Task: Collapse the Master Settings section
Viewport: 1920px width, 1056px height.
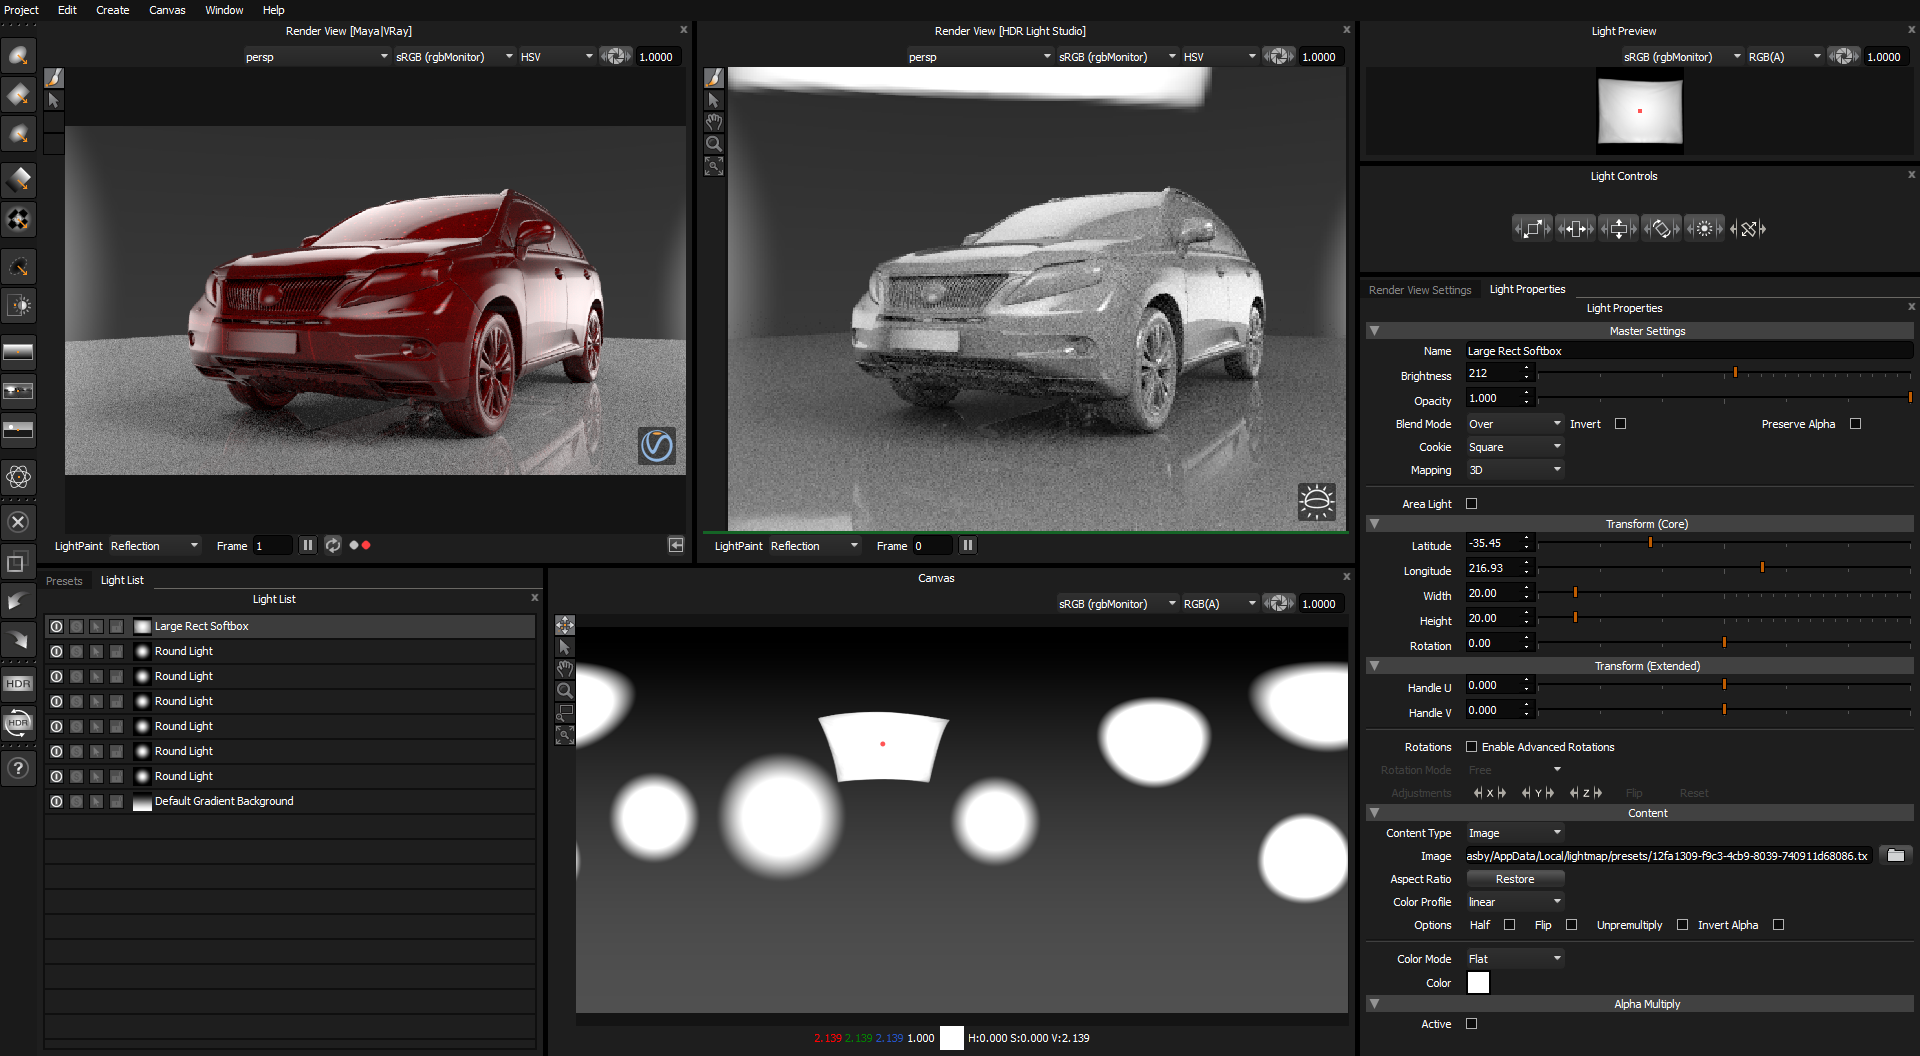Action: [1375, 331]
